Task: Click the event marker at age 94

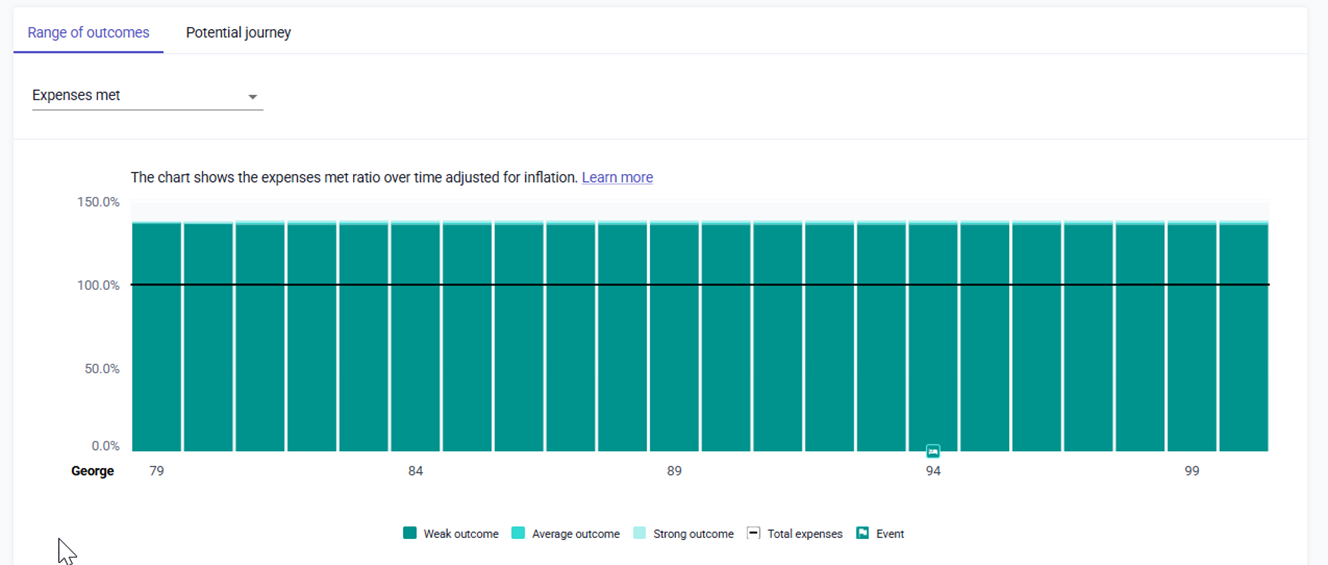Action: click(x=933, y=451)
